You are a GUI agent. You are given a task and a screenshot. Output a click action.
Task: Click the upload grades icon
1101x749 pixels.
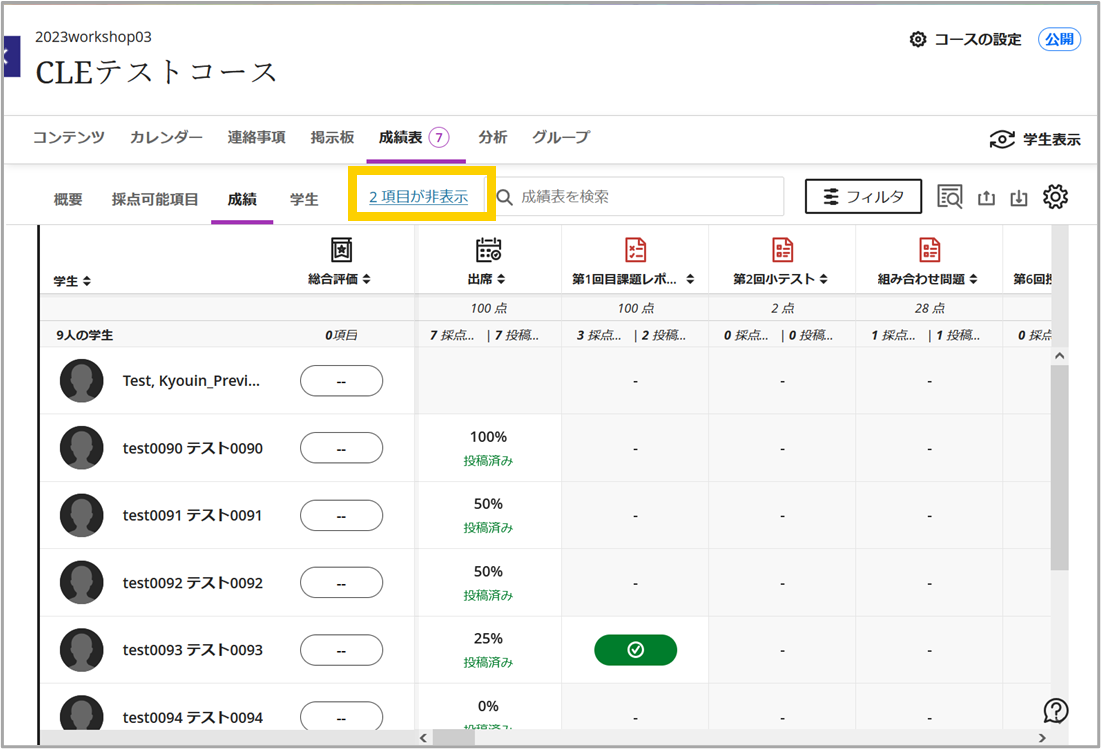[986, 197]
